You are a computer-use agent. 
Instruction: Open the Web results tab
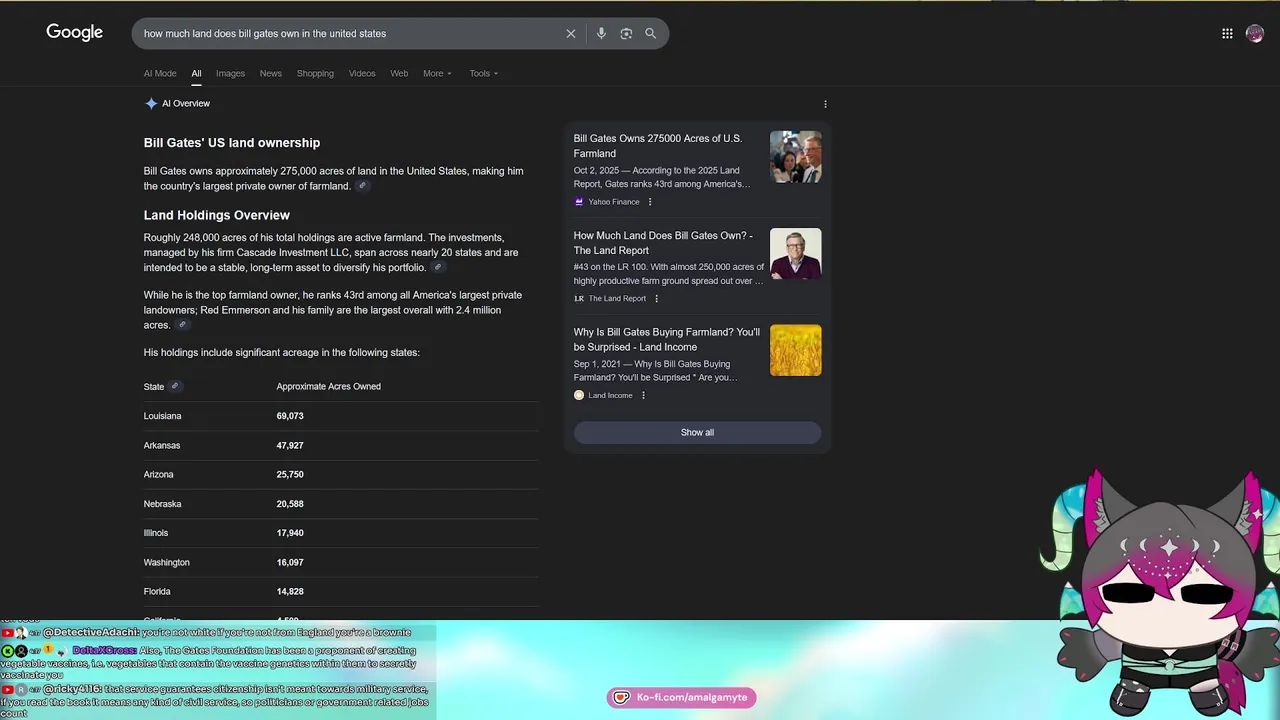pyautogui.click(x=399, y=73)
